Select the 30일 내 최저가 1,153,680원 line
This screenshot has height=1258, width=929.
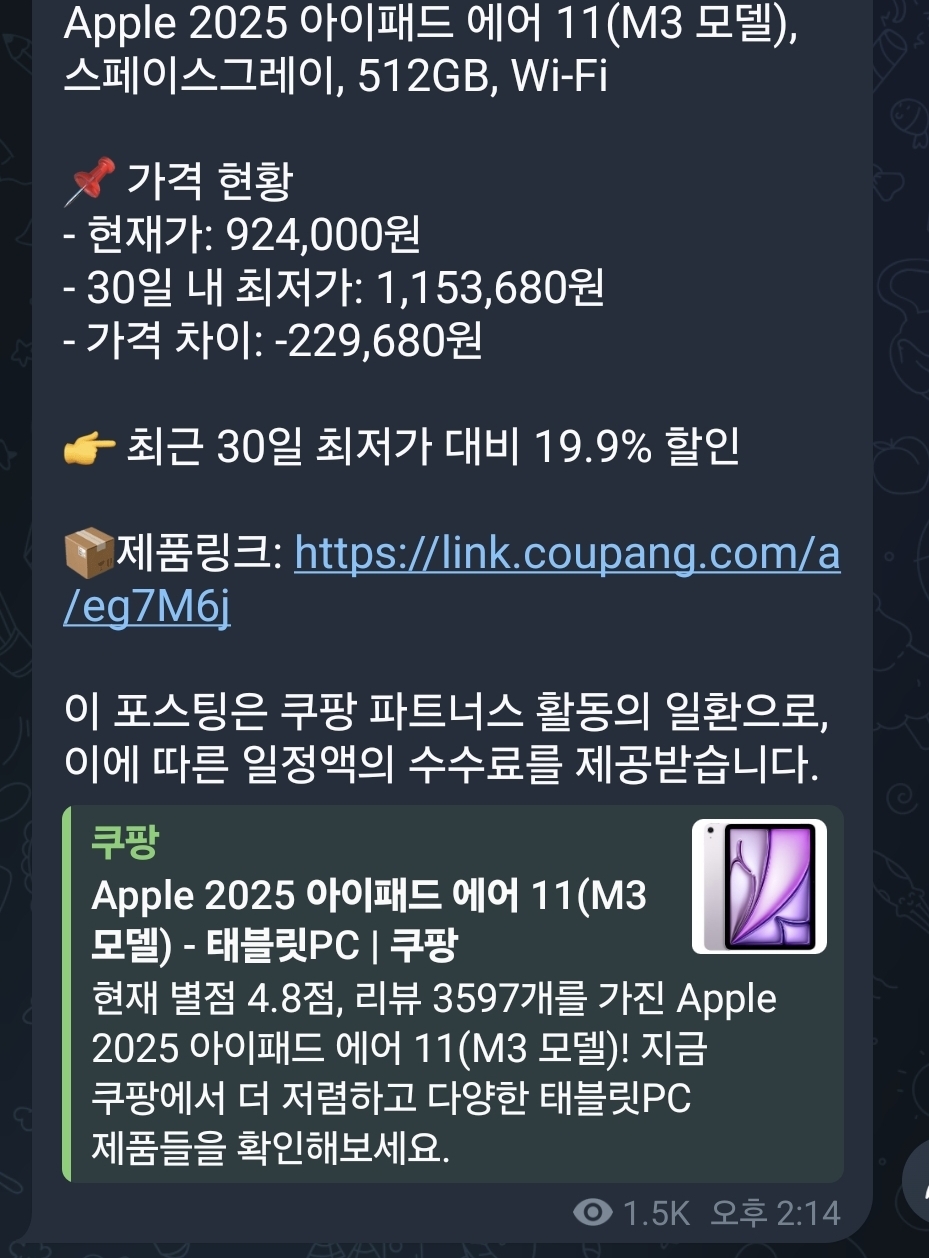click(x=333, y=288)
